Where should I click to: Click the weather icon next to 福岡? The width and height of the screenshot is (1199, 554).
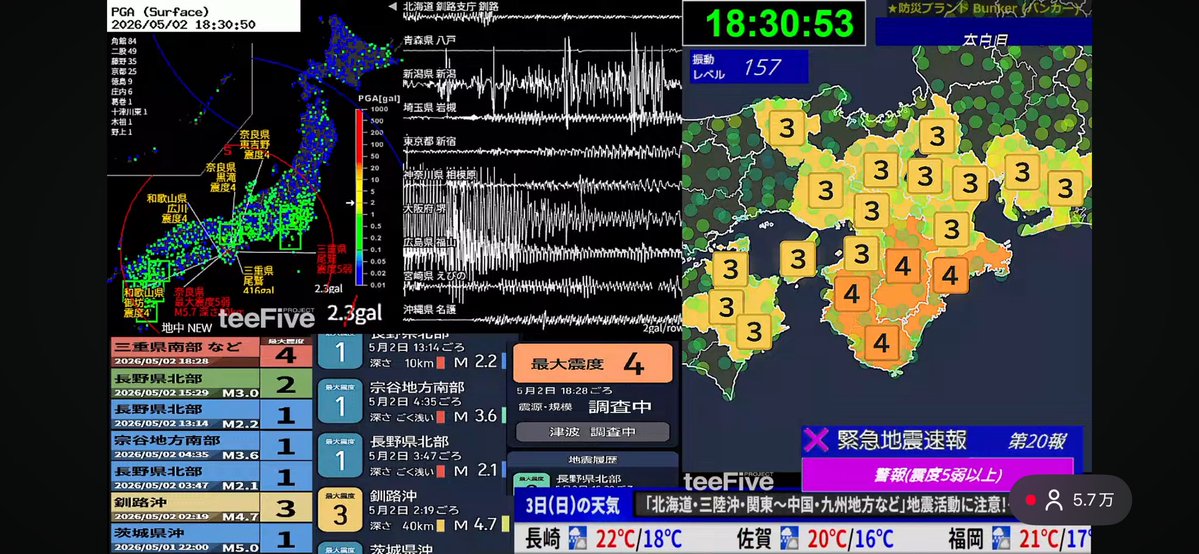tap(1002, 539)
